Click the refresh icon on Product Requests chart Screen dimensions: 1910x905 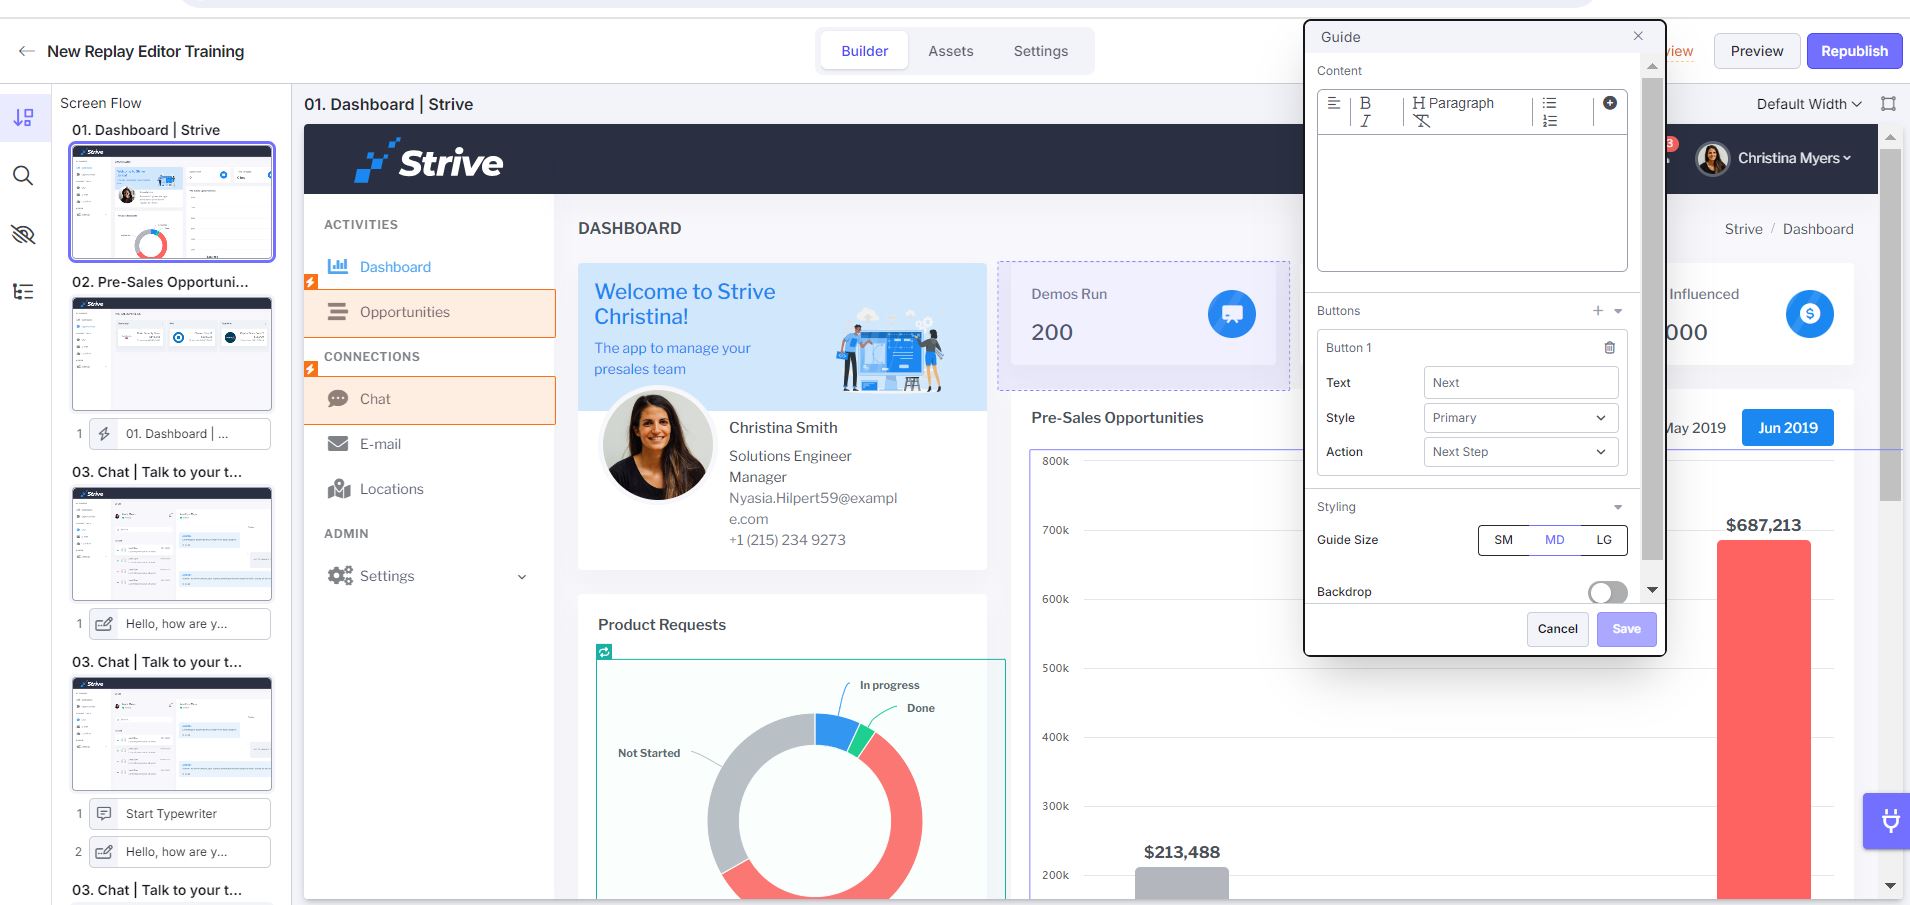point(604,652)
